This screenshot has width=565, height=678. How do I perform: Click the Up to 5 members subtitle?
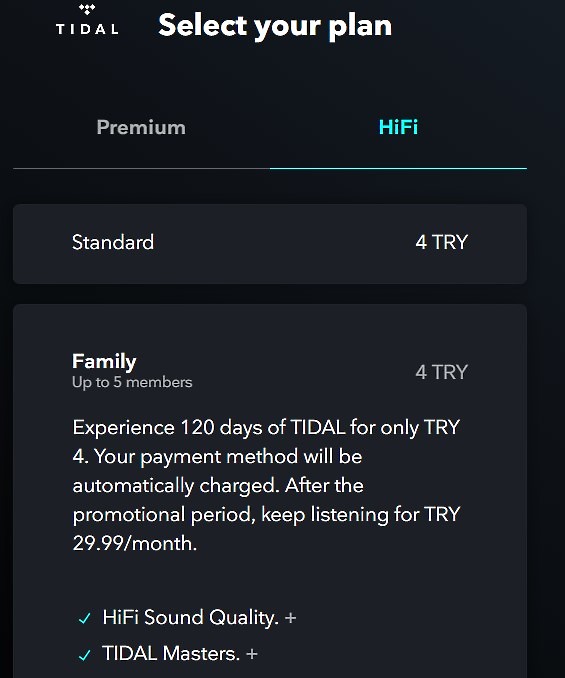point(132,382)
